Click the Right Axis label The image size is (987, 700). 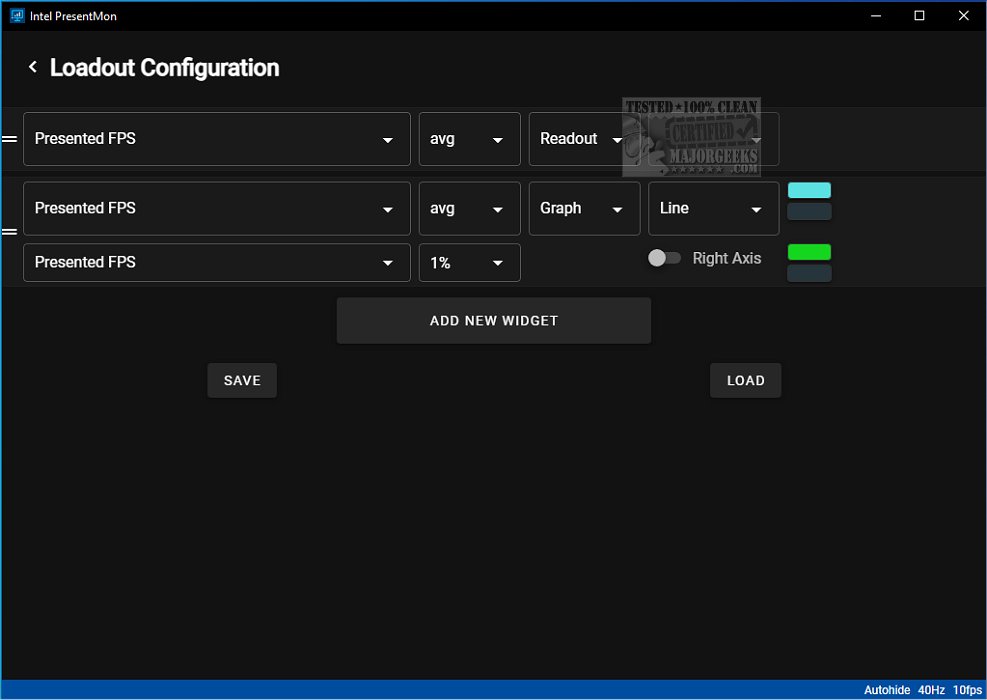point(726,258)
